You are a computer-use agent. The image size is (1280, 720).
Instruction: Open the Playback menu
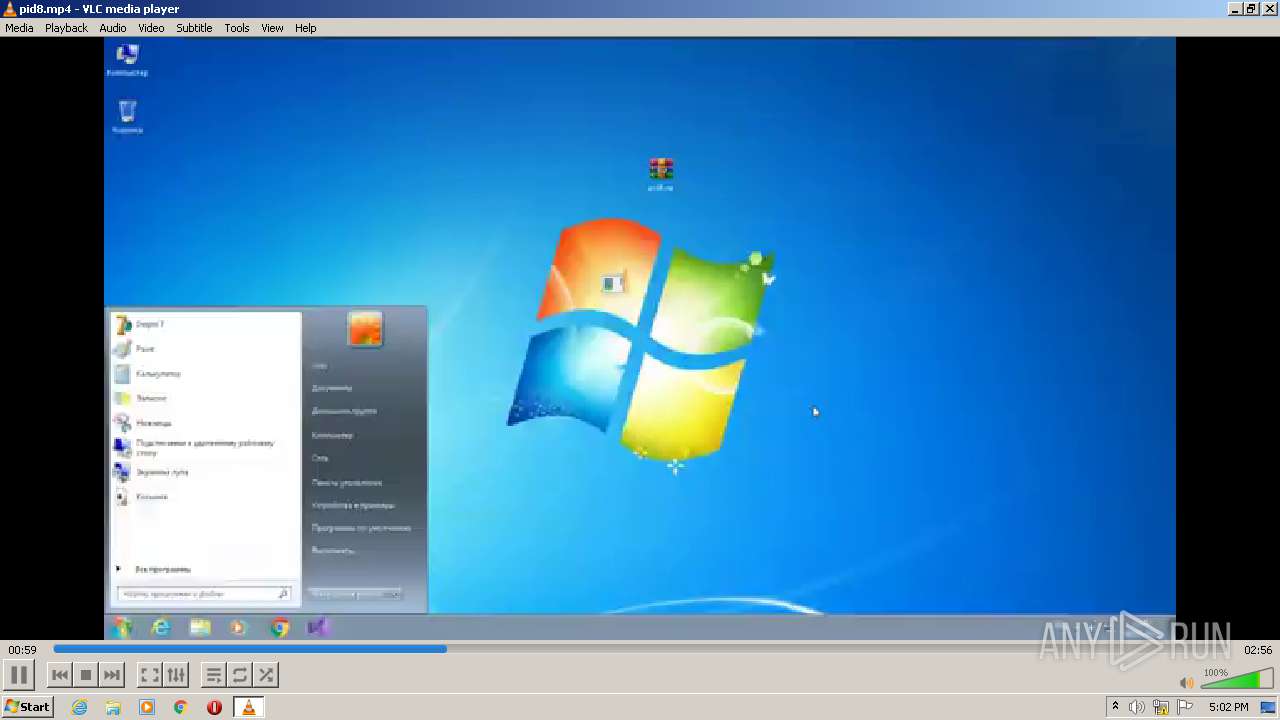(x=66, y=28)
